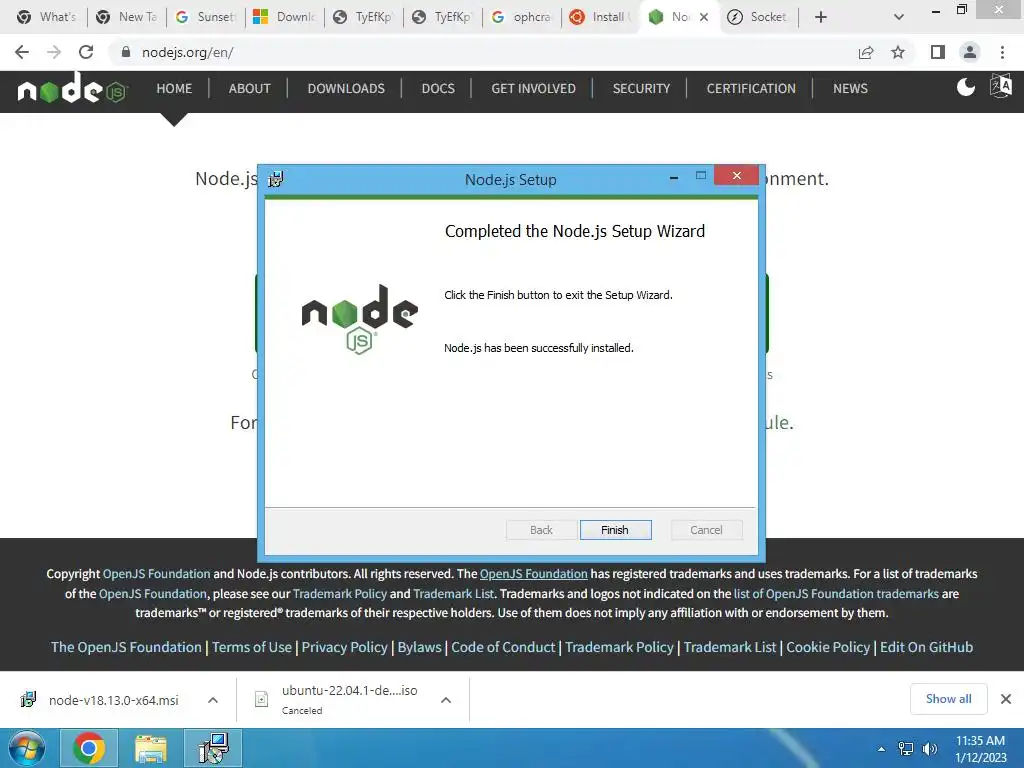Switch to the What's tab
1024x768 pixels.
[46, 17]
